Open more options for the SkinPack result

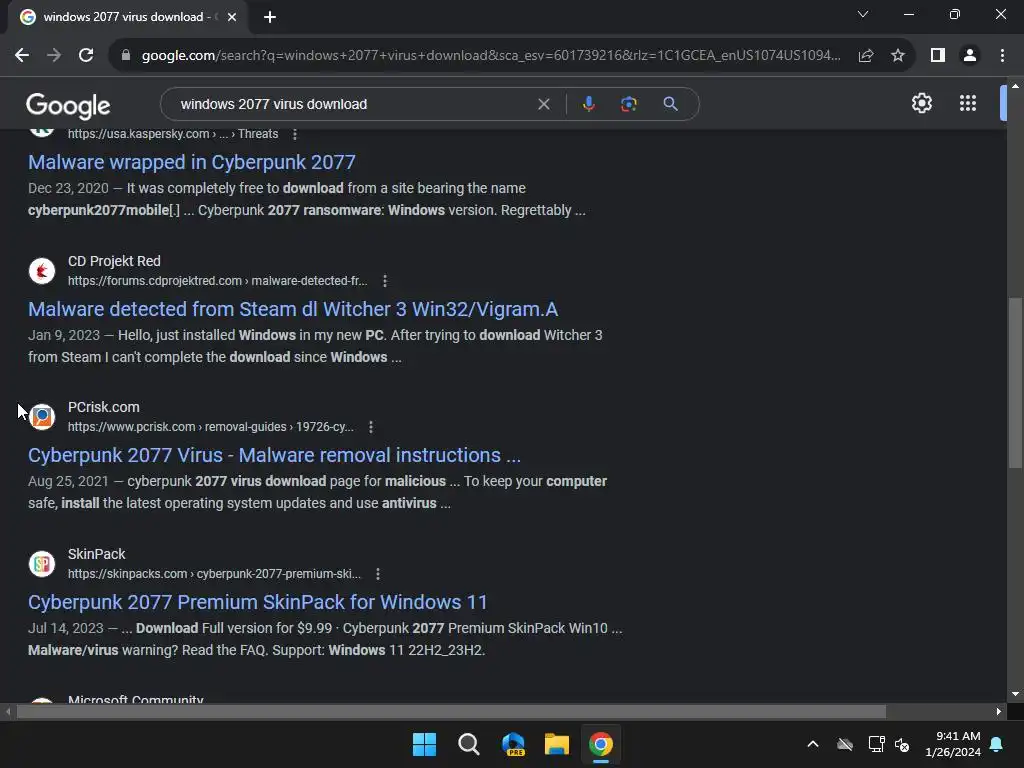(x=377, y=574)
